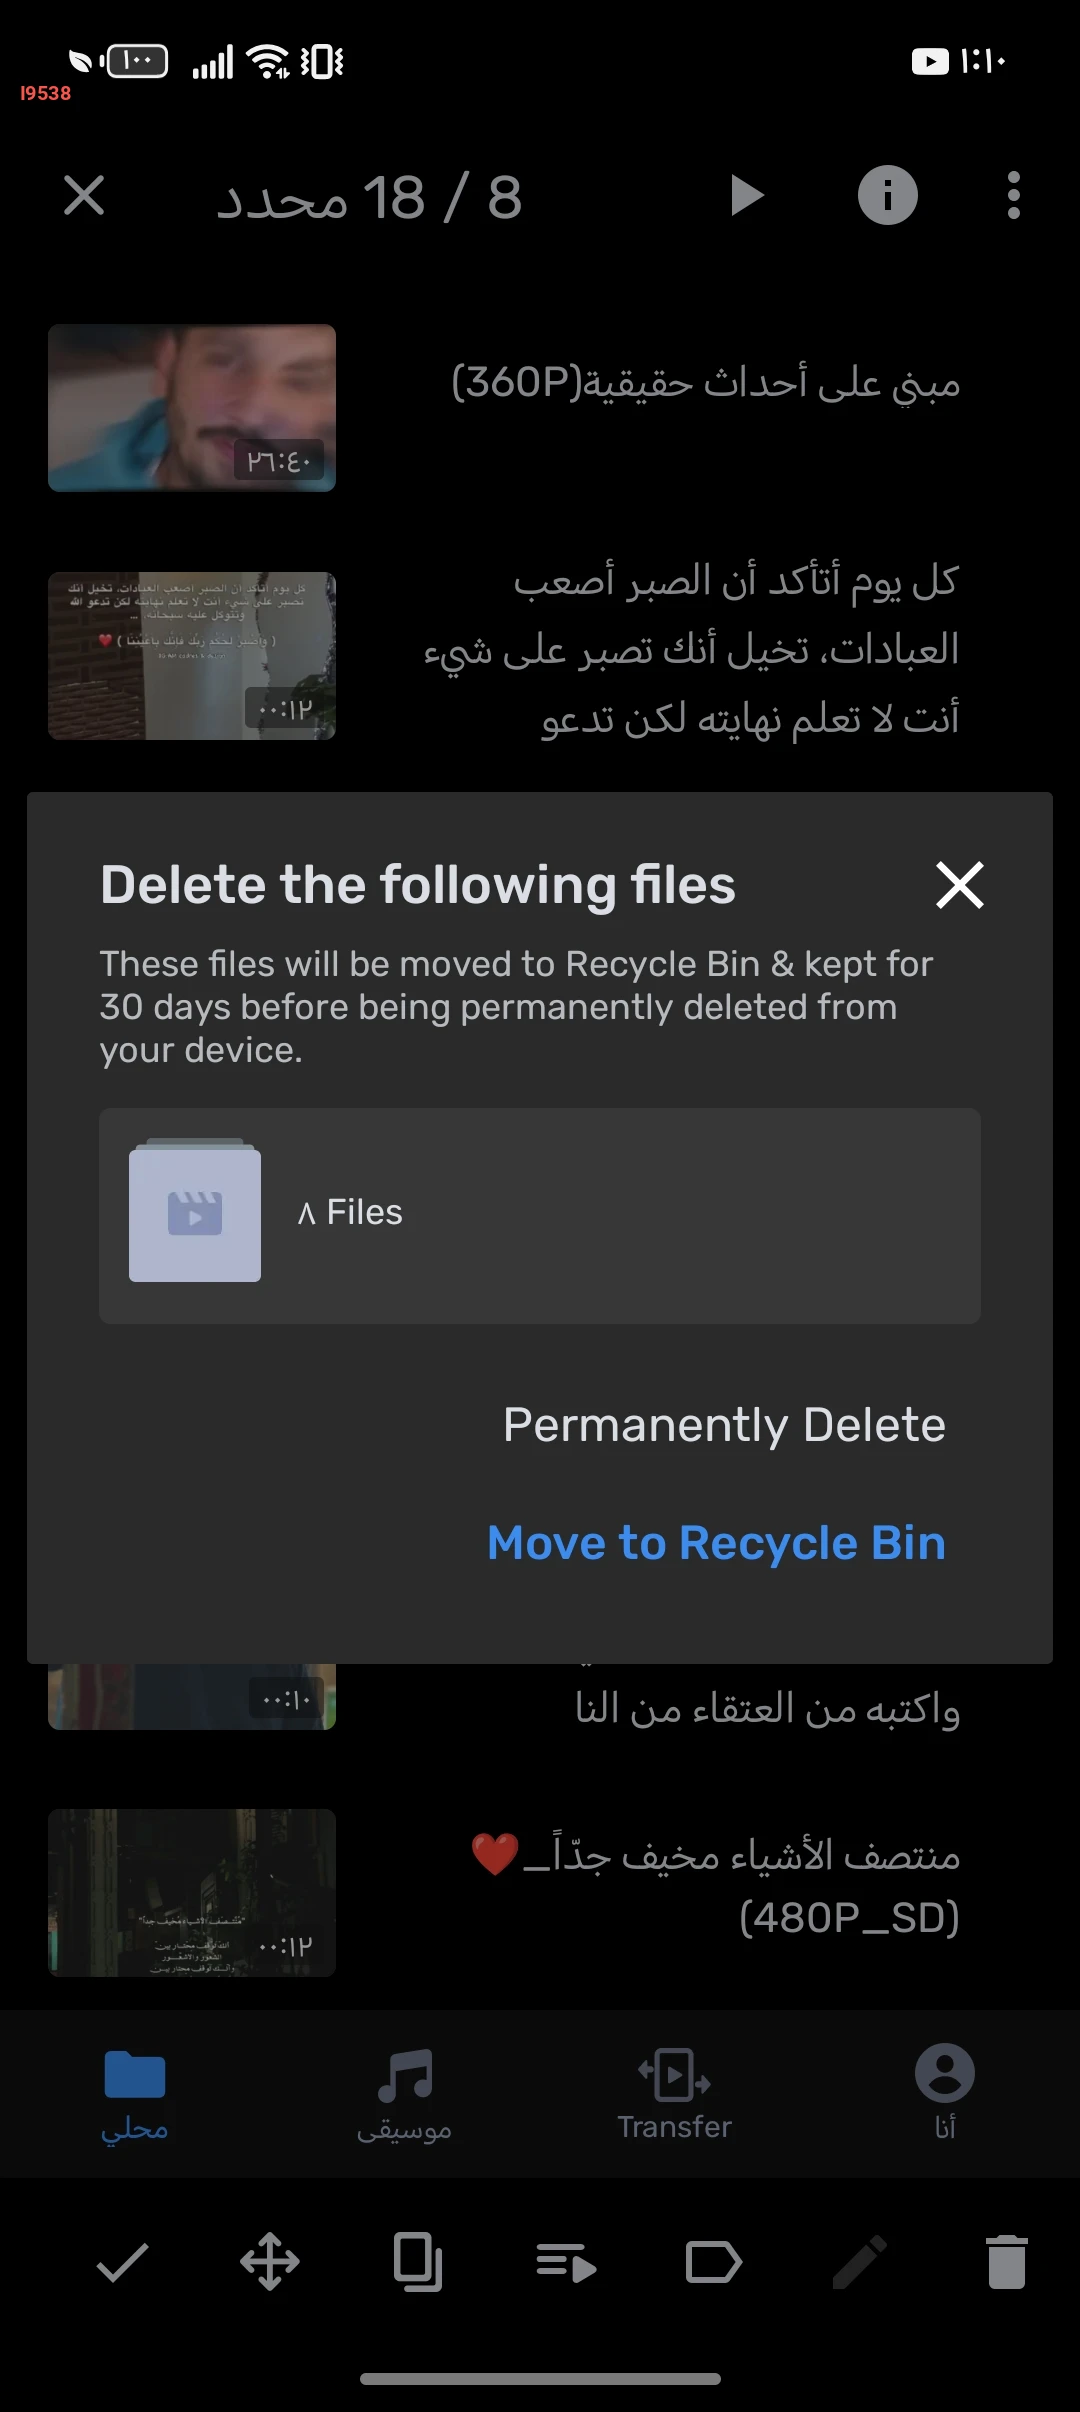Open the 360P video thumbnail

coord(192,408)
